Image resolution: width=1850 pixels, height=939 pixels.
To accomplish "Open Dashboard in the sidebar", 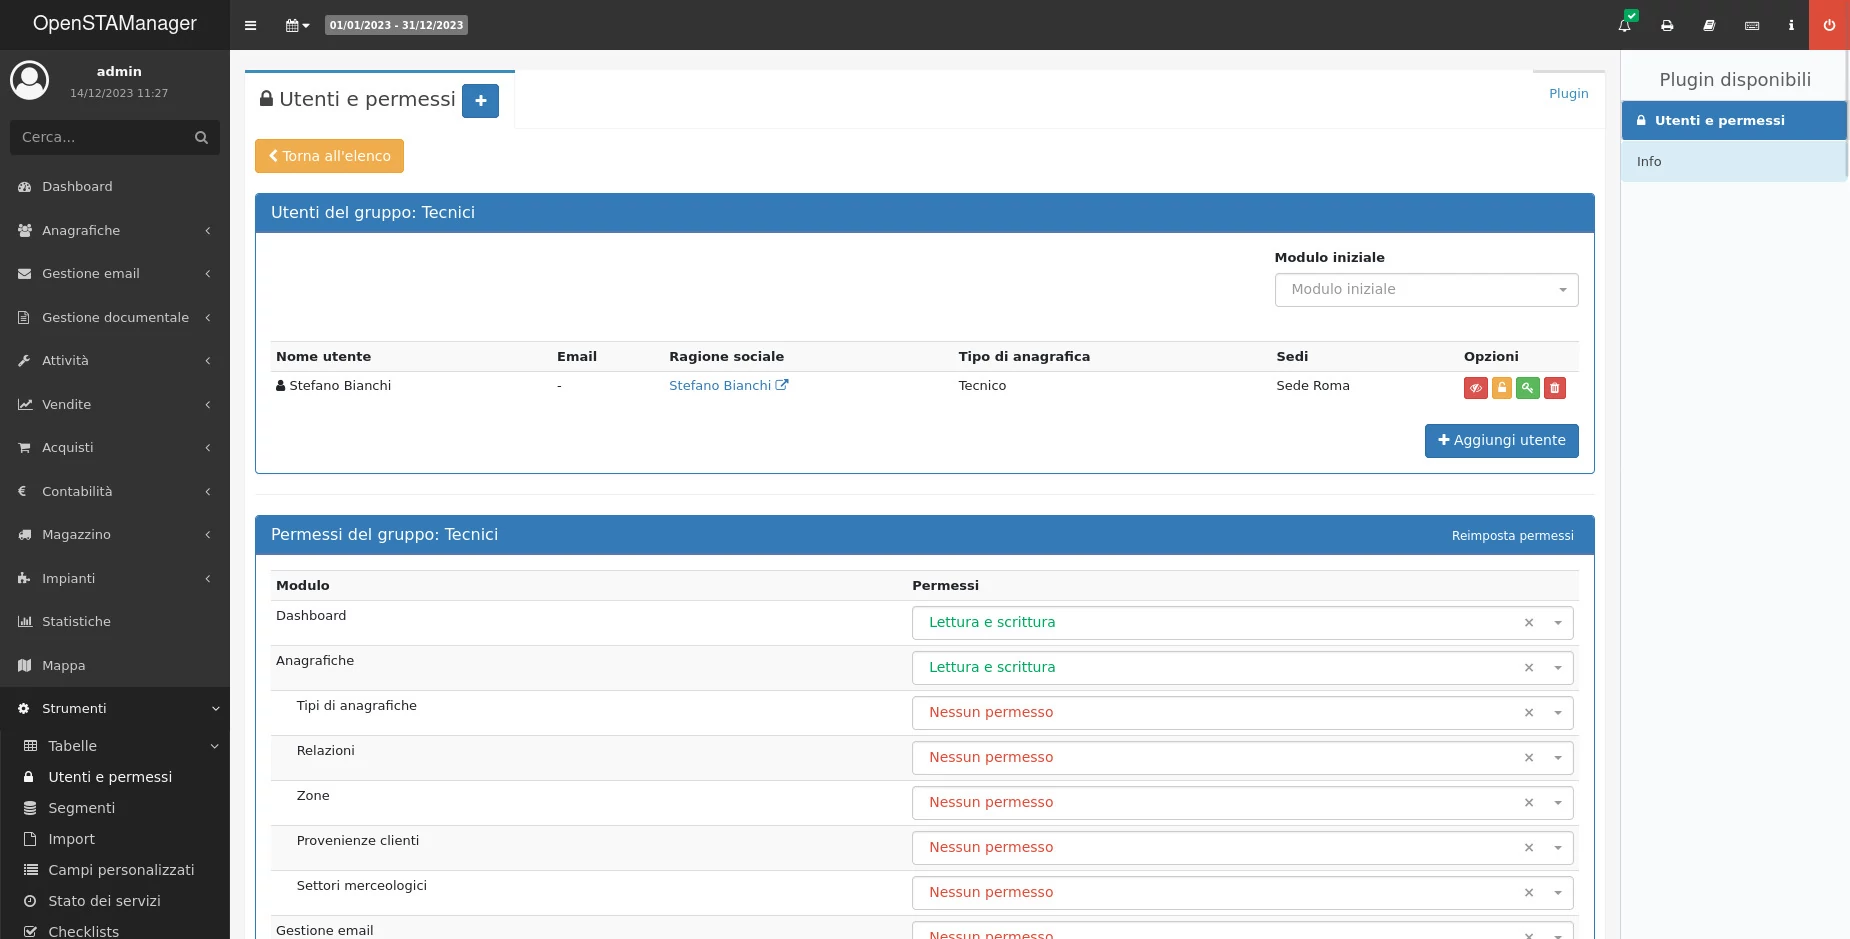I will tap(115, 187).
